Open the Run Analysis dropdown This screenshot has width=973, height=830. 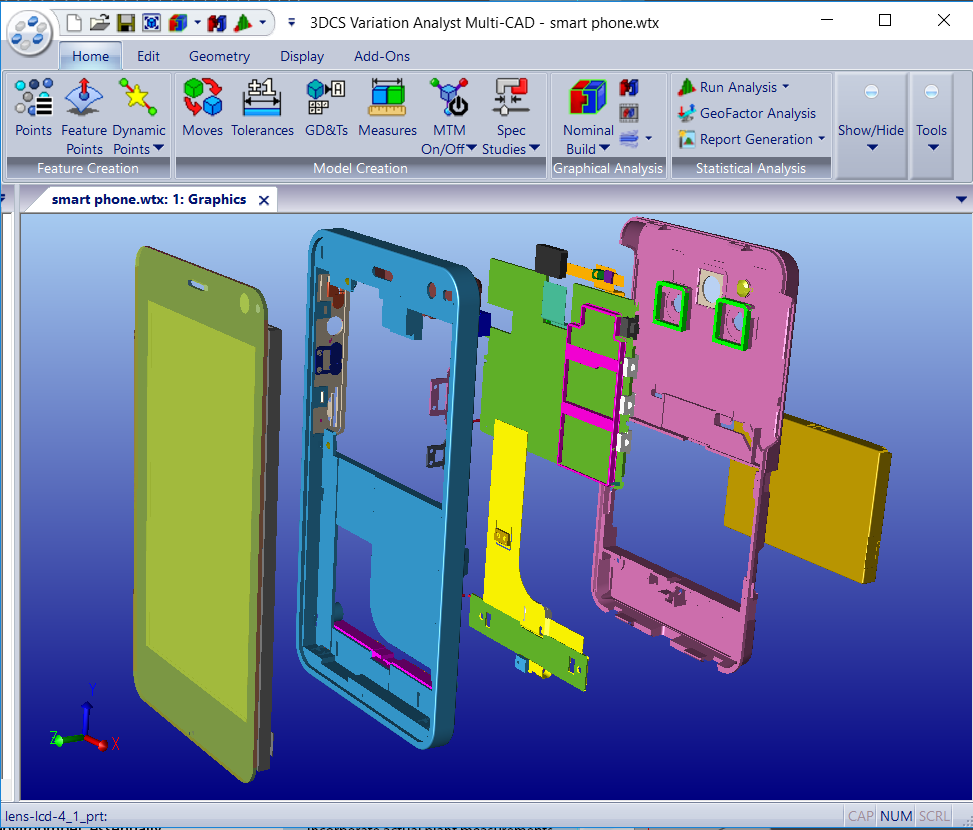coord(785,87)
